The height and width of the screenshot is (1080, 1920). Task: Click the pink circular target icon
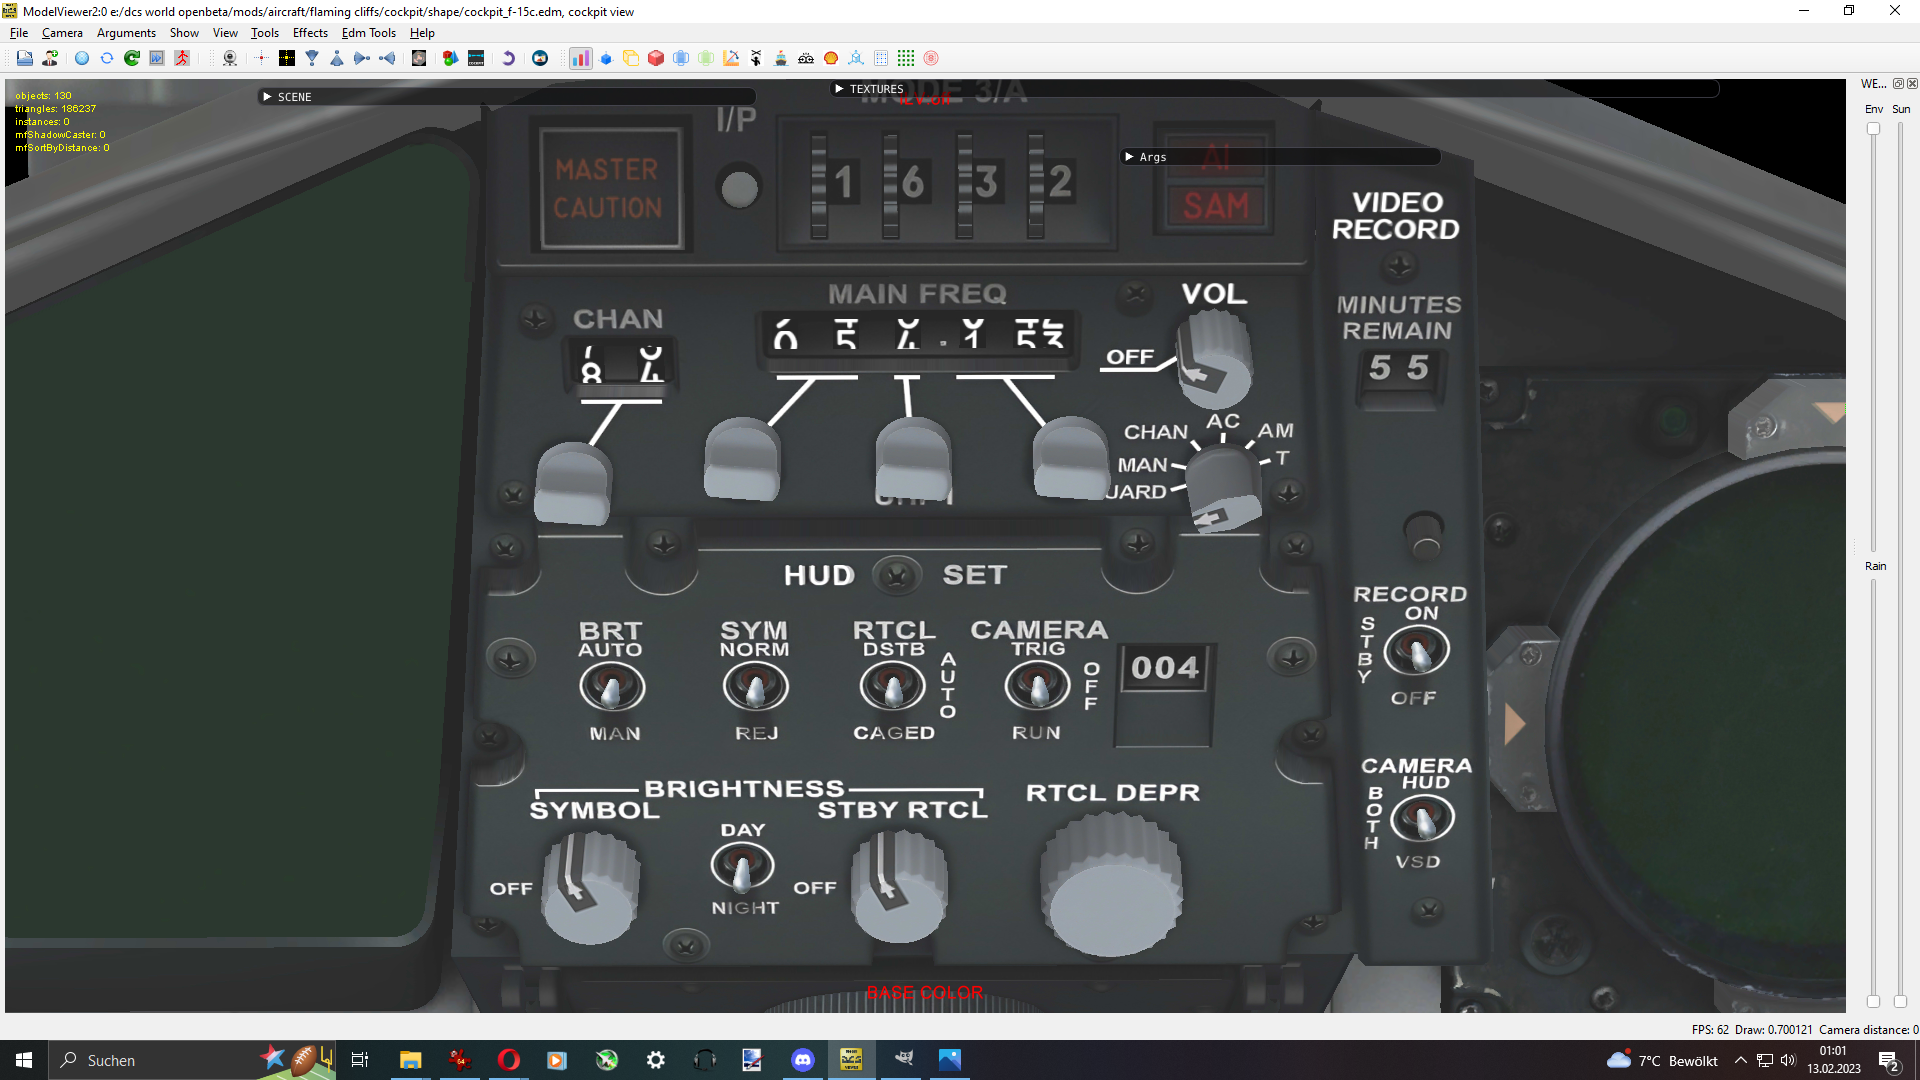[931, 58]
